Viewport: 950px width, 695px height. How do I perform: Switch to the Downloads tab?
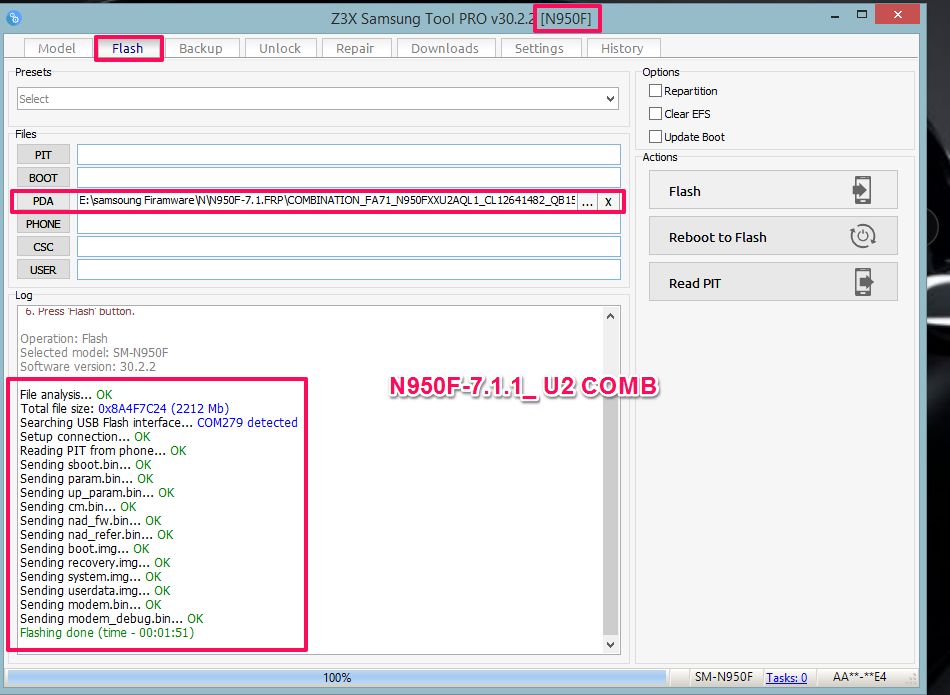(x=445, y=48)
